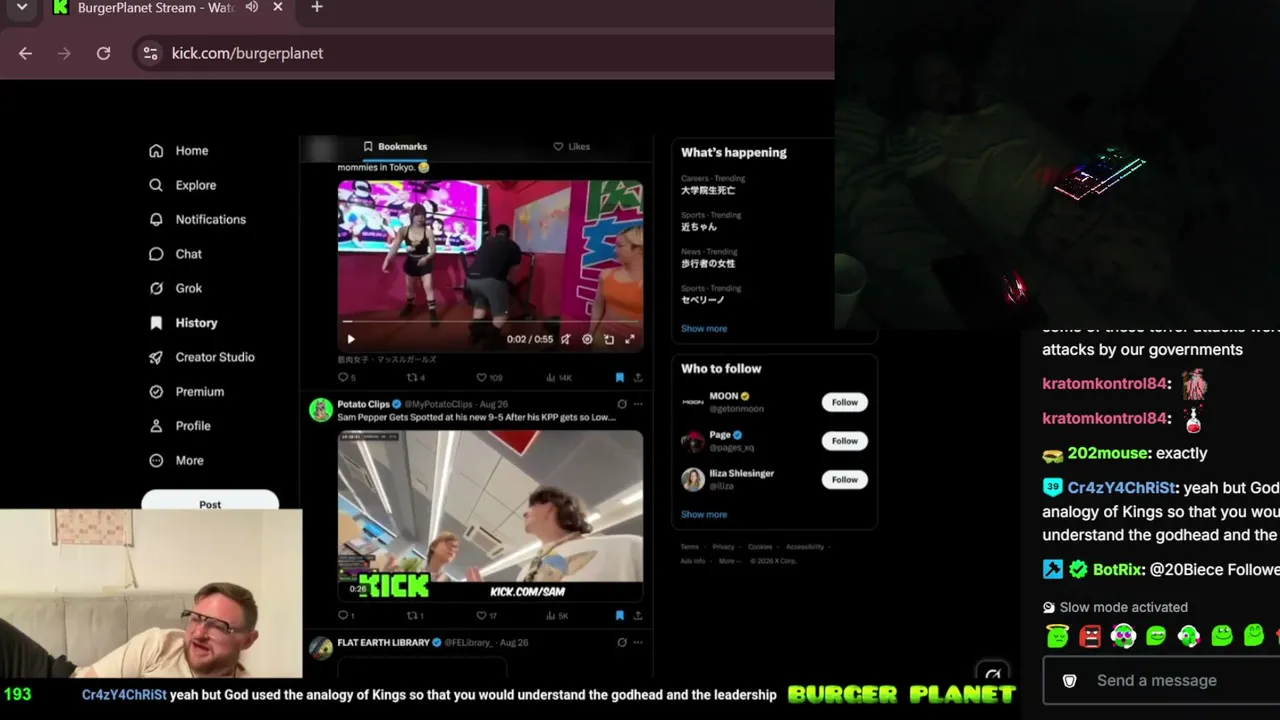Insert the red angry emote
Viewport: 1280px width, 720px height.
tap(1090, 635)
